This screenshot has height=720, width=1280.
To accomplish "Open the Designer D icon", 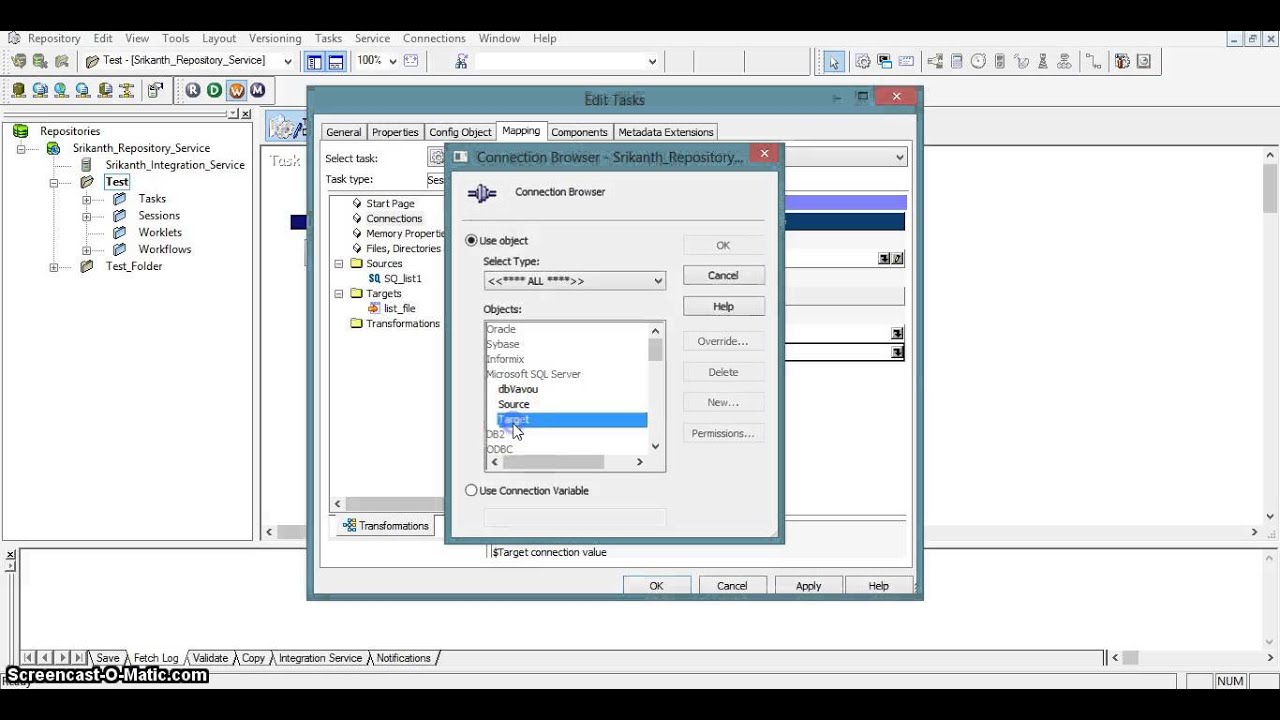I will point(214,90).
